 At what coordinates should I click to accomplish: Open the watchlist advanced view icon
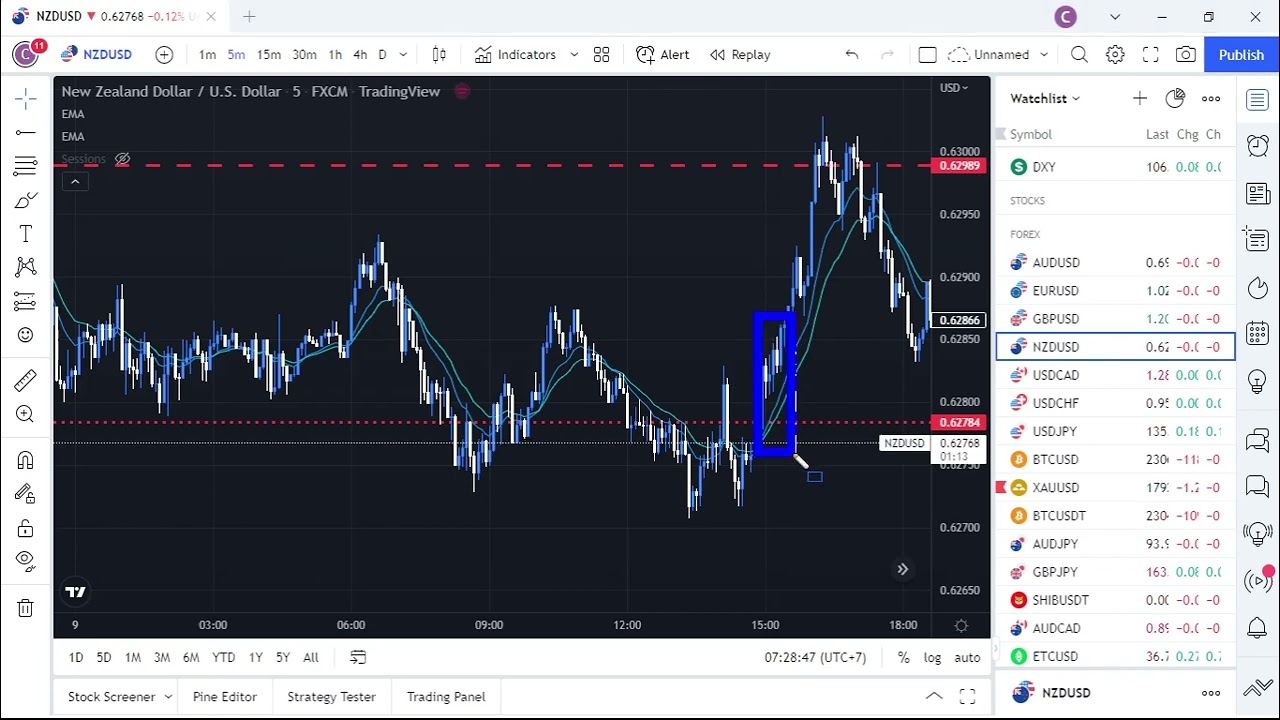pyautogui.click(x=1175, y=98)
